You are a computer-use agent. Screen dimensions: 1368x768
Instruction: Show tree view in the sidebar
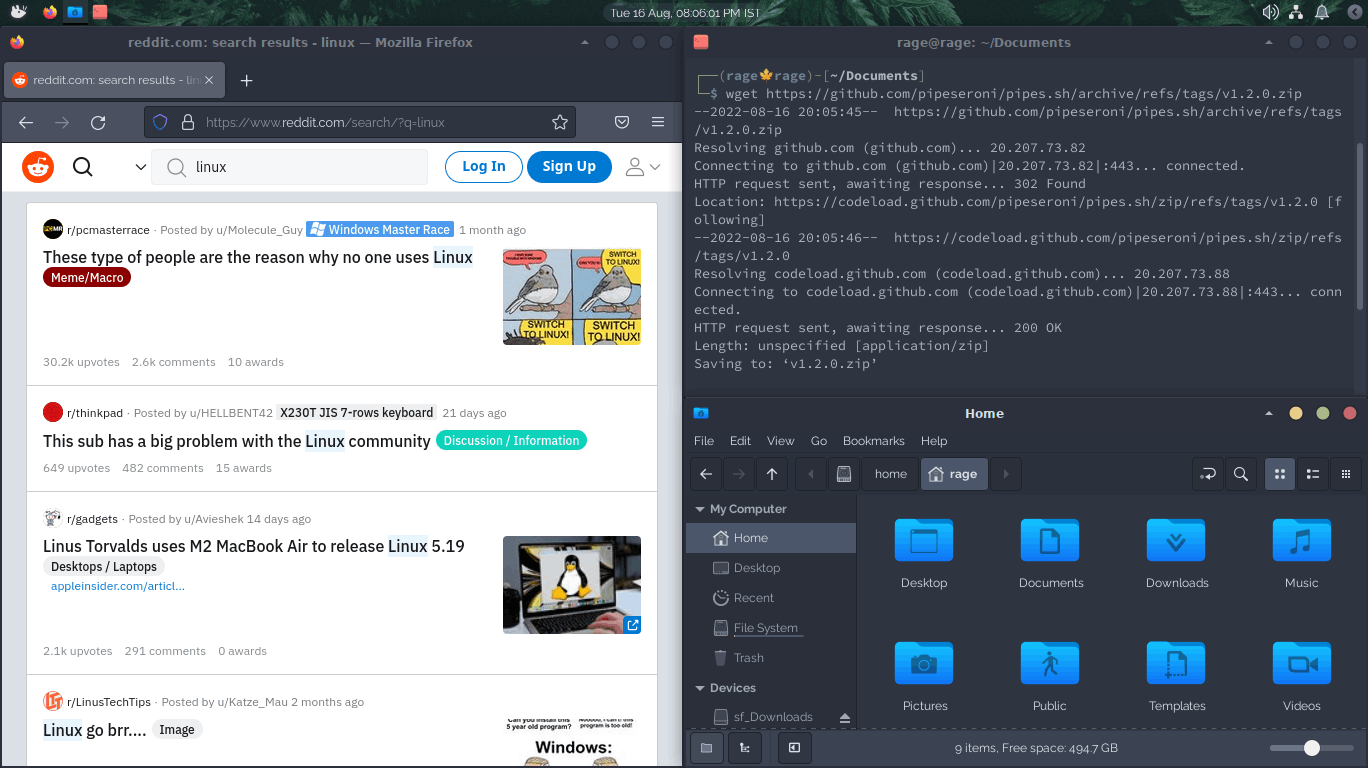click(745, 747)
